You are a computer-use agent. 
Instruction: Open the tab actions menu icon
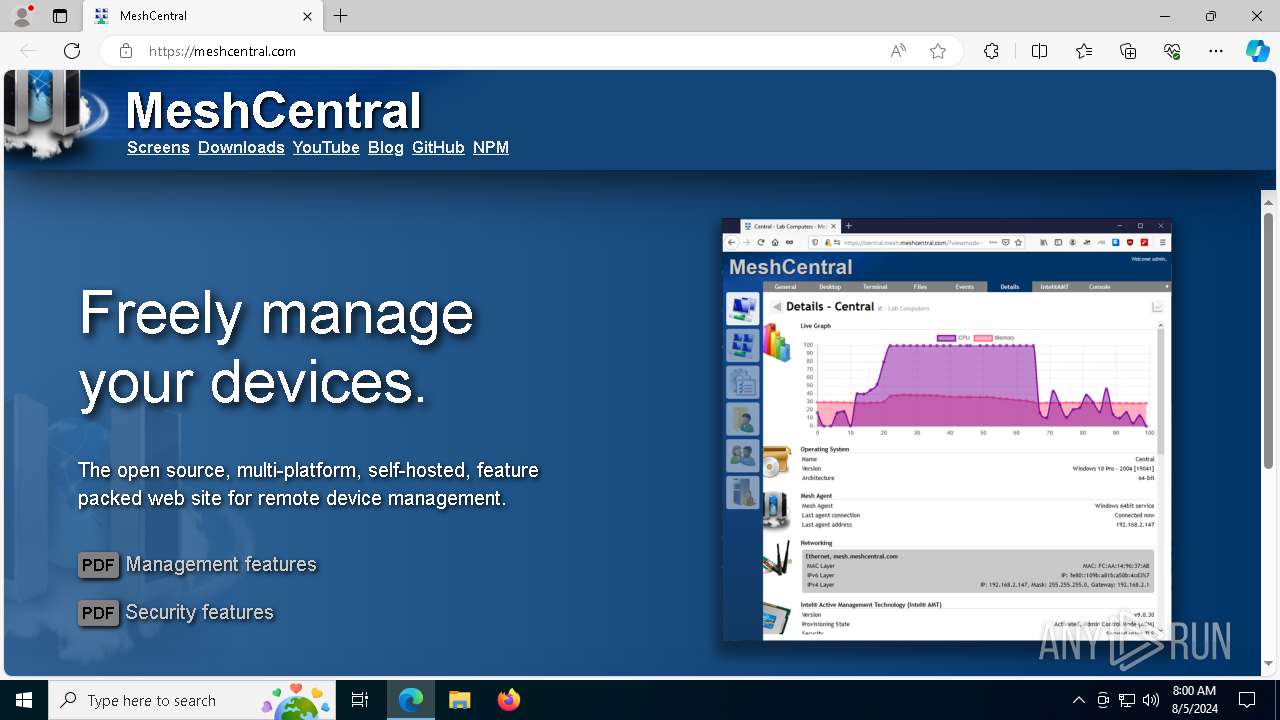coord(60,16)
